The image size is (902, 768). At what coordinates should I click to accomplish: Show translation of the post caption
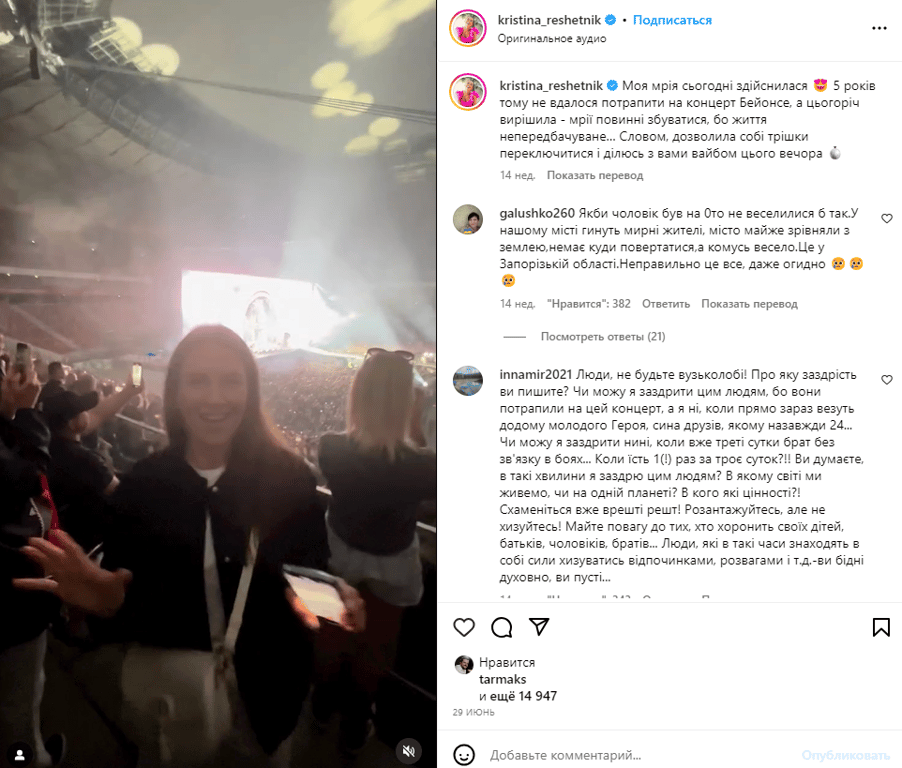click(x=595, y=175)
